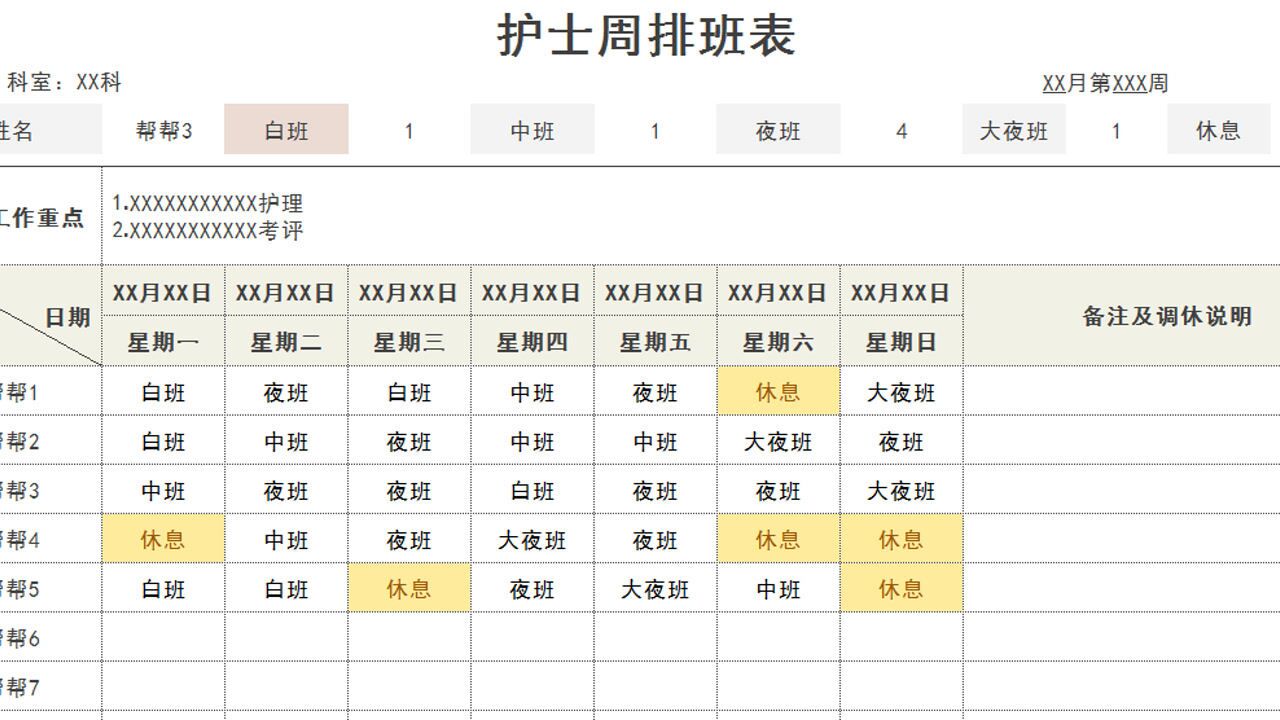Select 帮帮4's Tuesday 中班 cell
1280x720 pixels.
[x=286, y=539]
